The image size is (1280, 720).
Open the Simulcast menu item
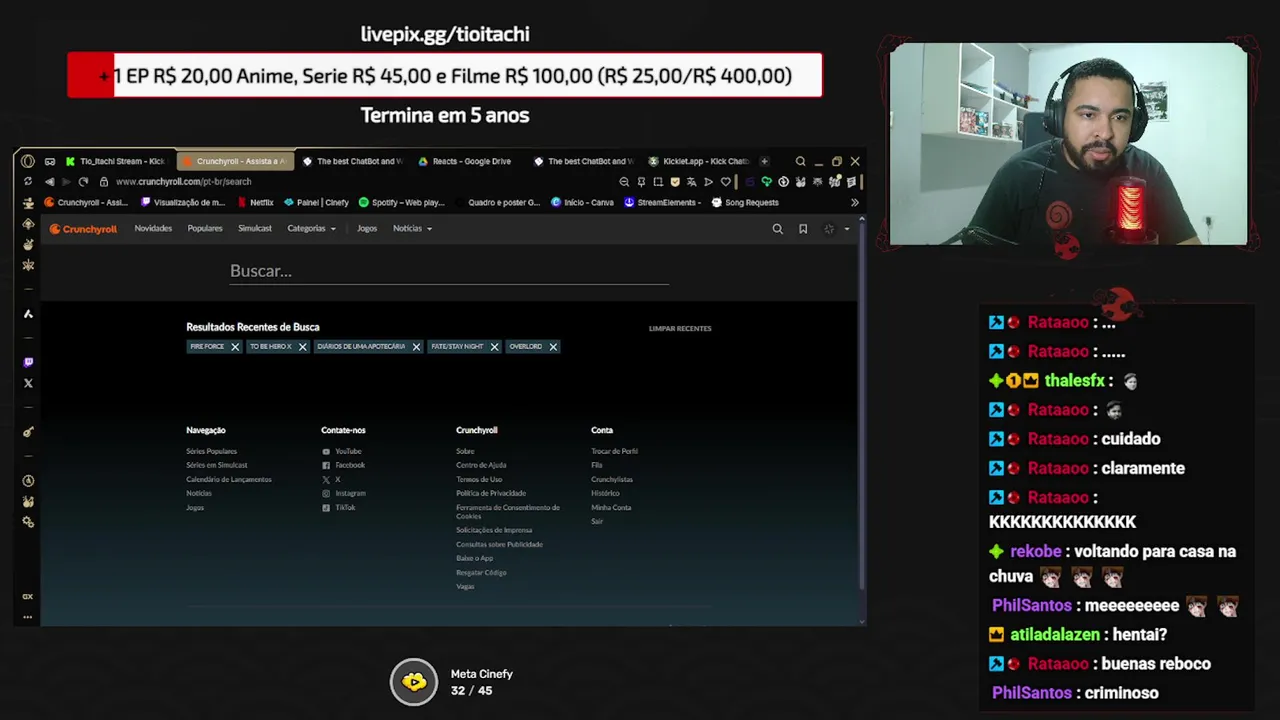(255, 229)
